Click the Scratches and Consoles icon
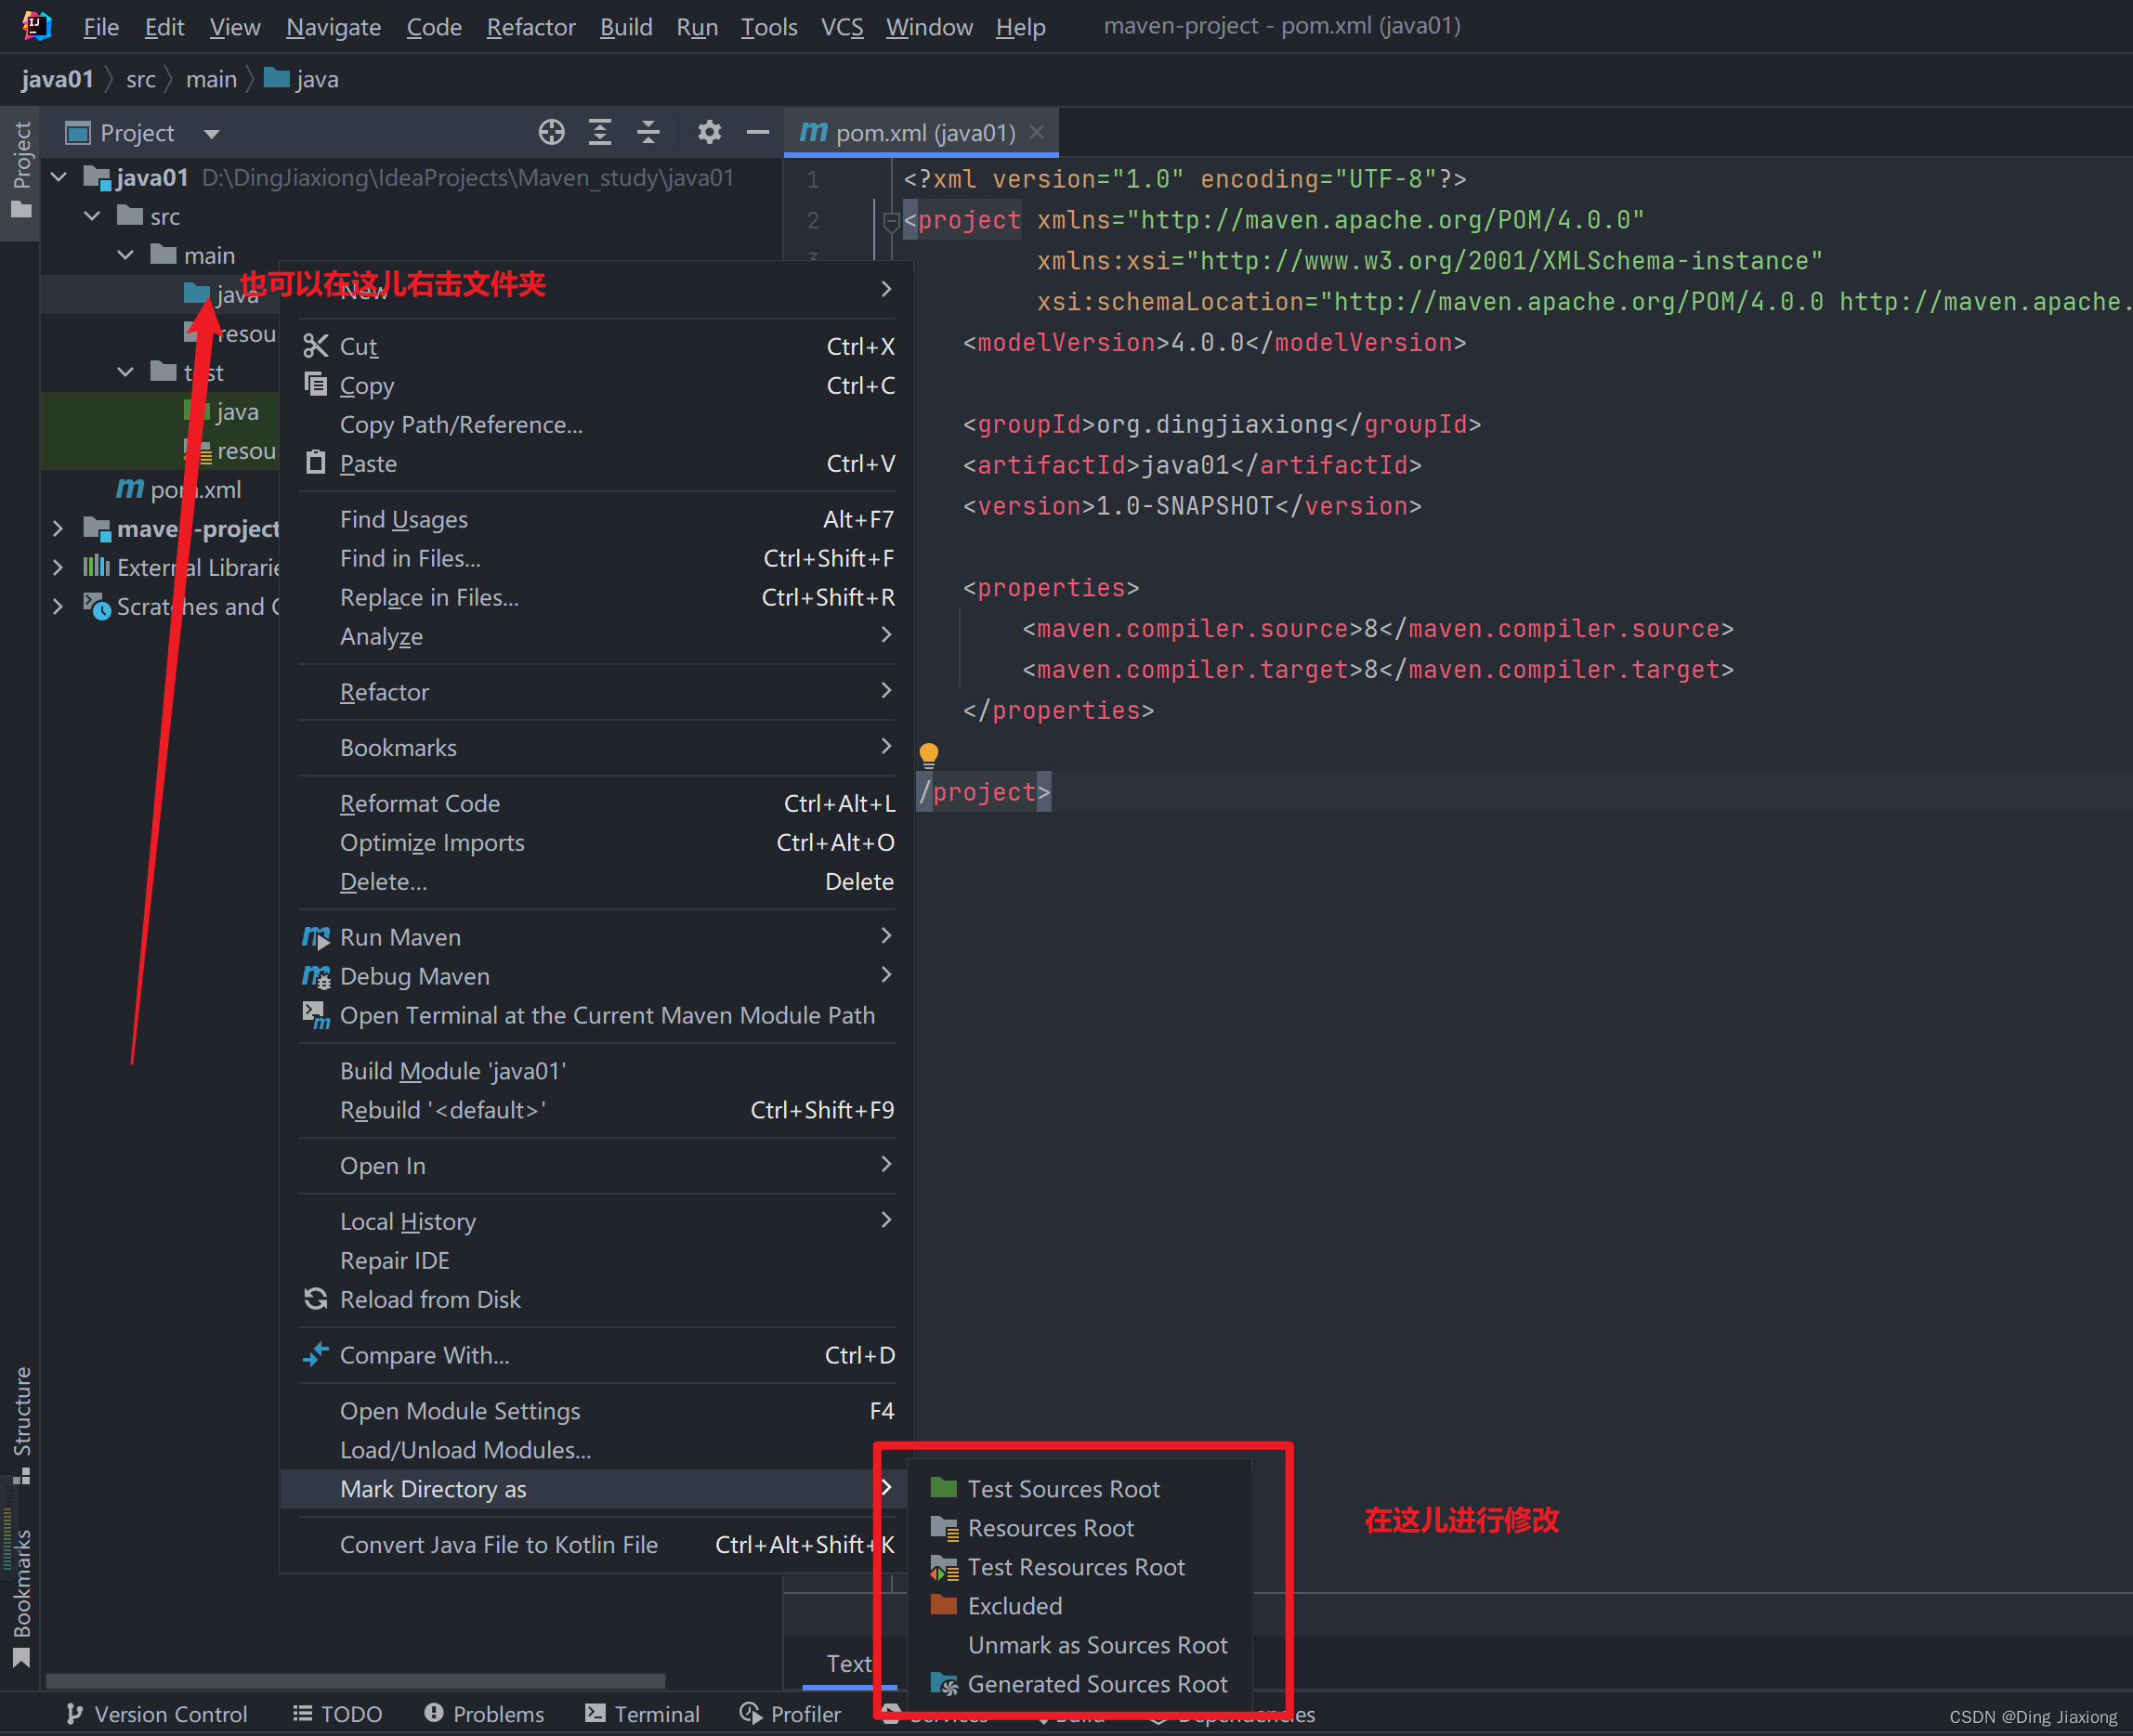Image resolution: width=2133 pixels, height=1736 pixels. (x=96, y=606)
